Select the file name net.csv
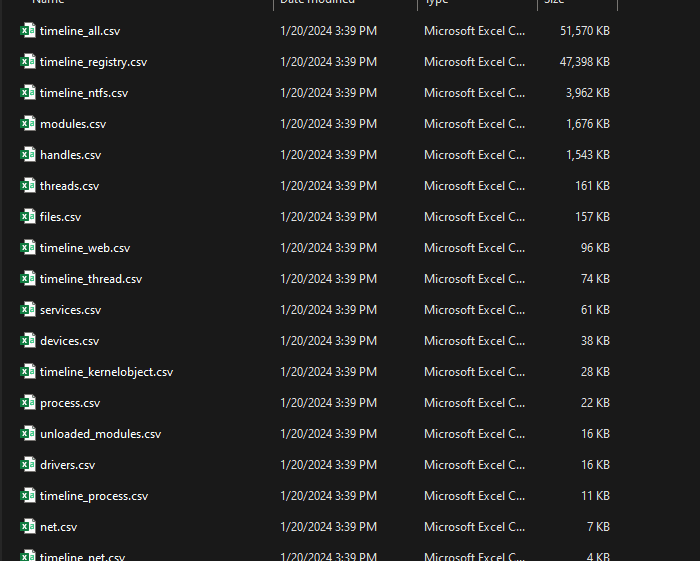Image resolution: width=700 pixels, height=561 pixels. point(58,527)
